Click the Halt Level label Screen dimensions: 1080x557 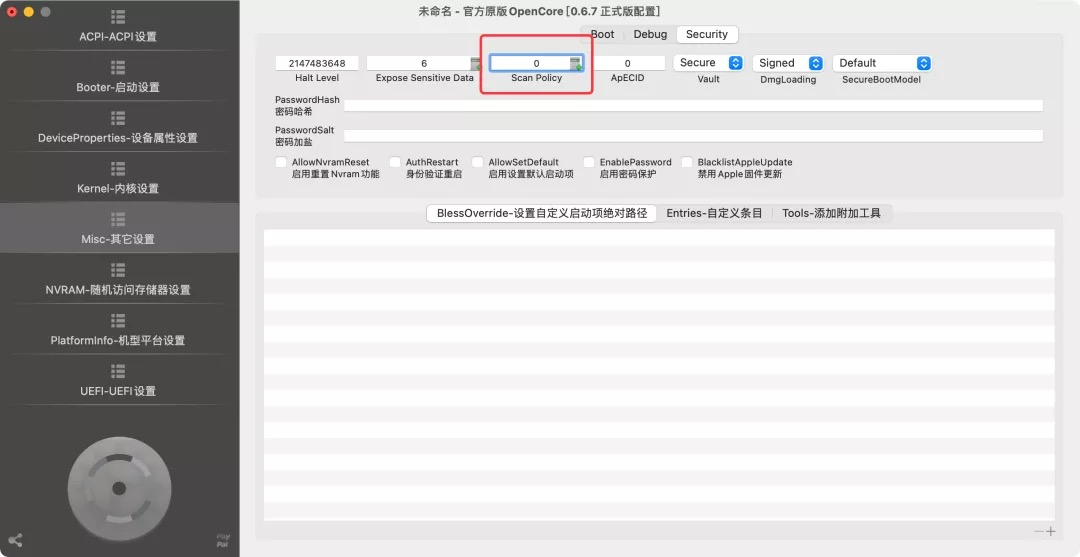point(317,78)
